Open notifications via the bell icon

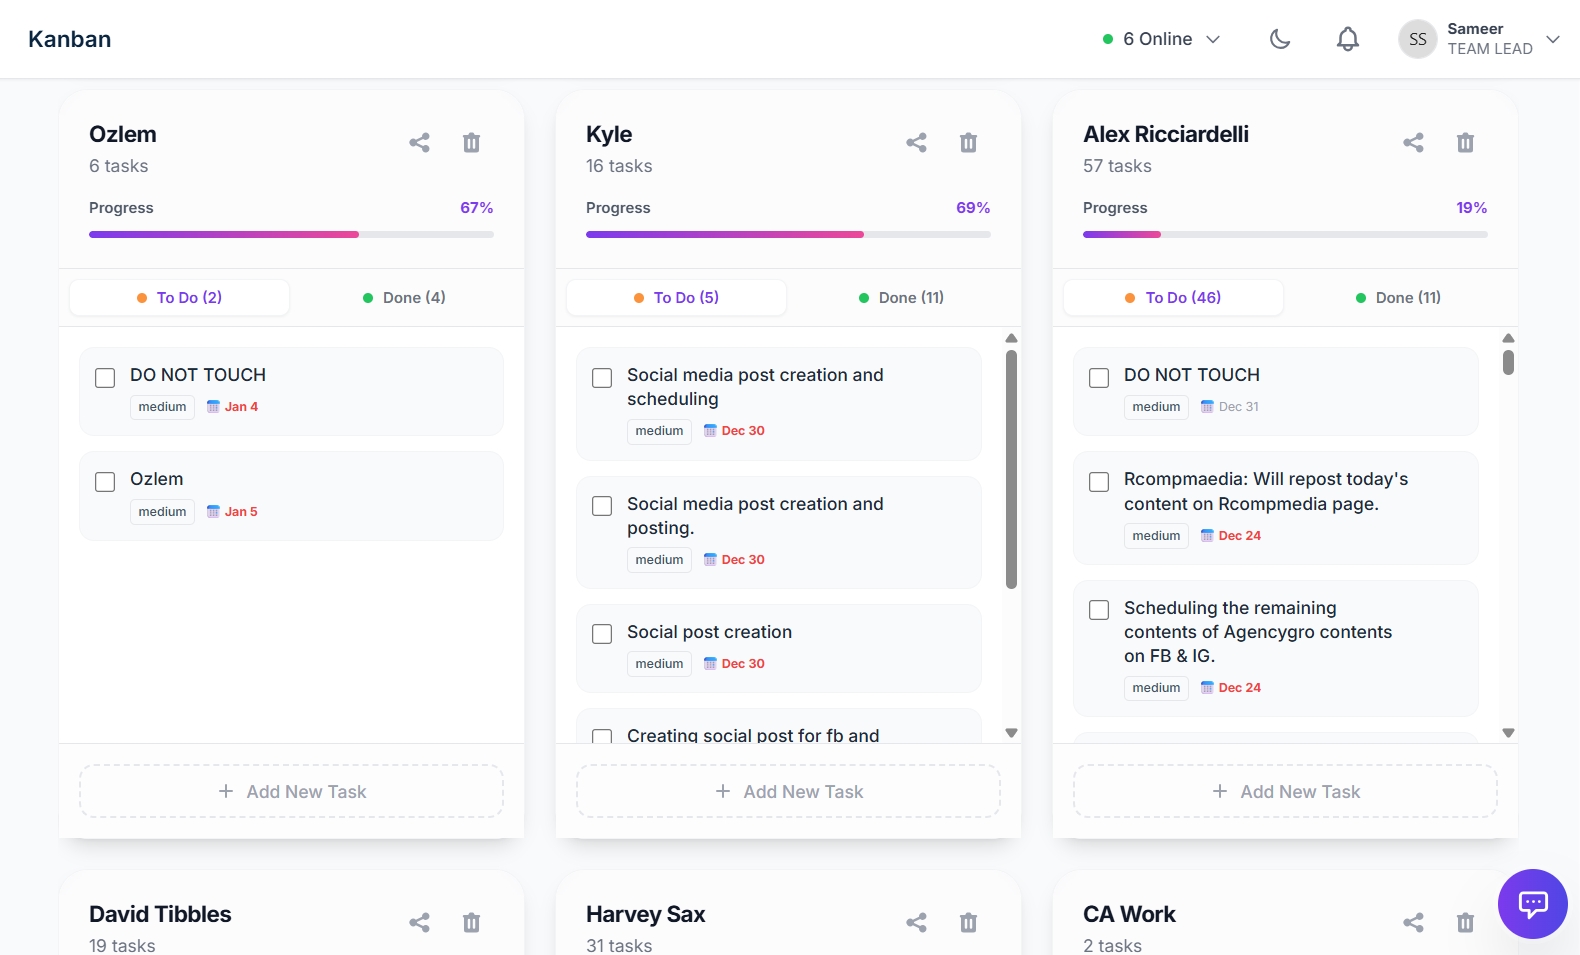coord(1348,39)
